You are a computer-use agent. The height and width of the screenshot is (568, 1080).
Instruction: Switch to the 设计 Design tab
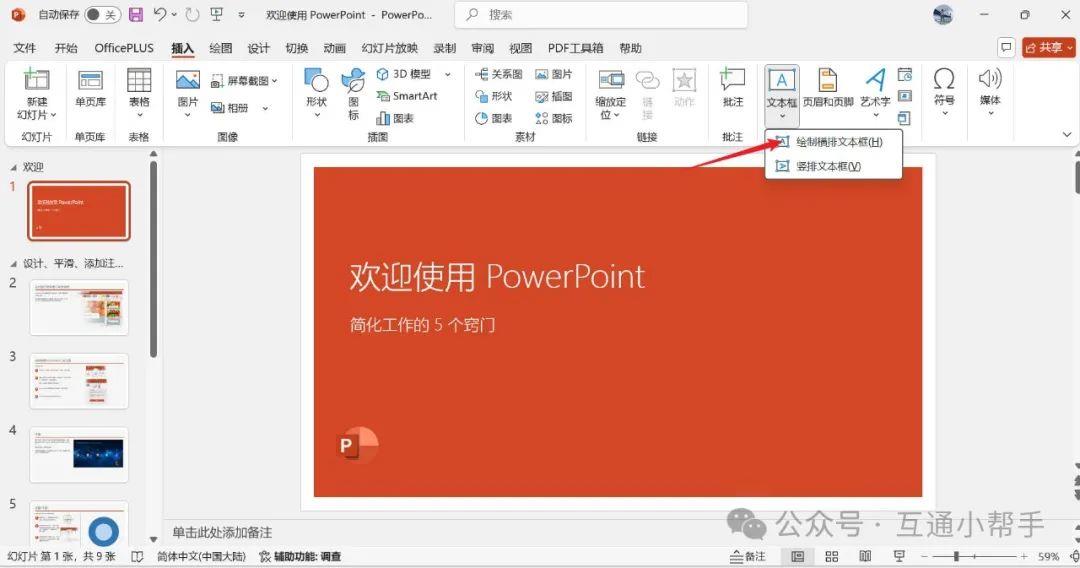pyautogui.click(x=258, y=48)
